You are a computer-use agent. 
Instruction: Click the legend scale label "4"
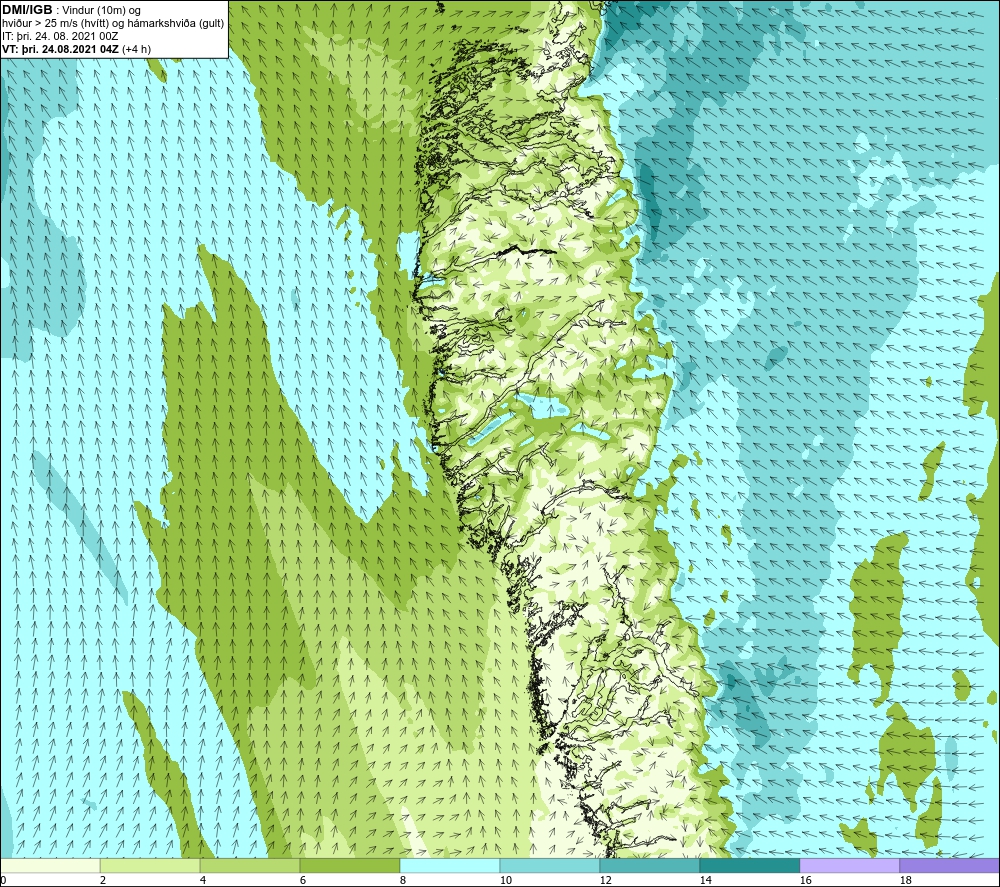point(202,881)
